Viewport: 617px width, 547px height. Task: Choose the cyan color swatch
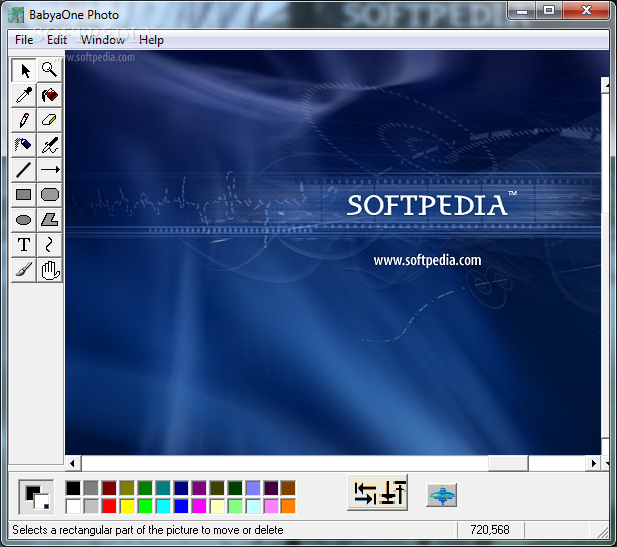(x=163, y=506)
